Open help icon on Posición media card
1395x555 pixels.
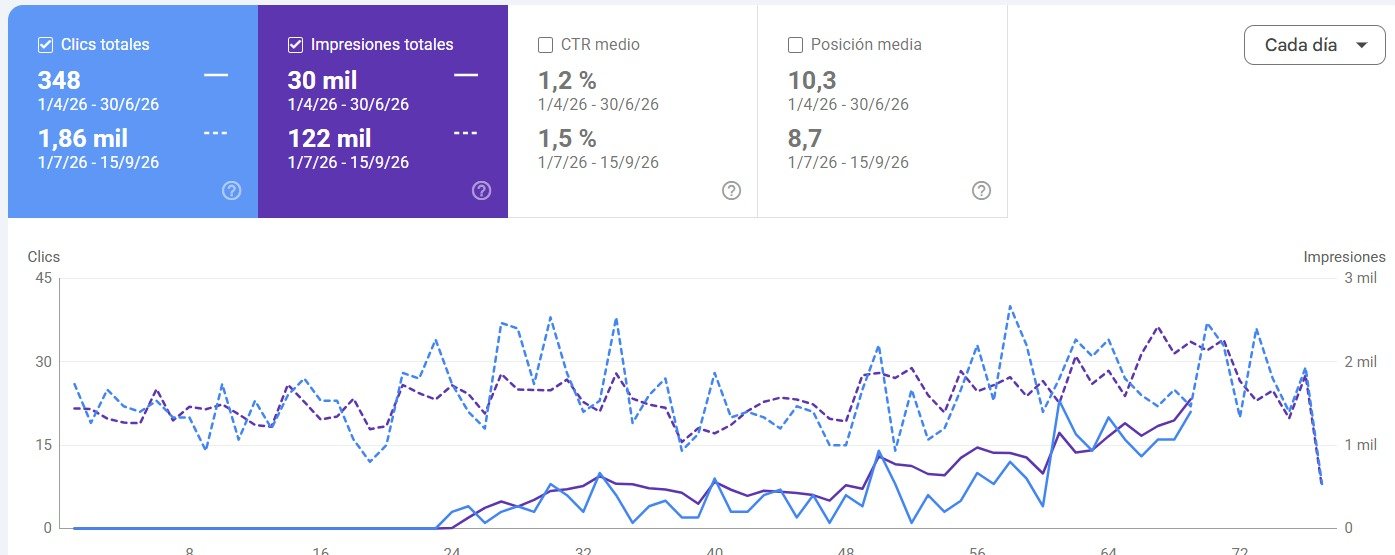tap(981, 190)
